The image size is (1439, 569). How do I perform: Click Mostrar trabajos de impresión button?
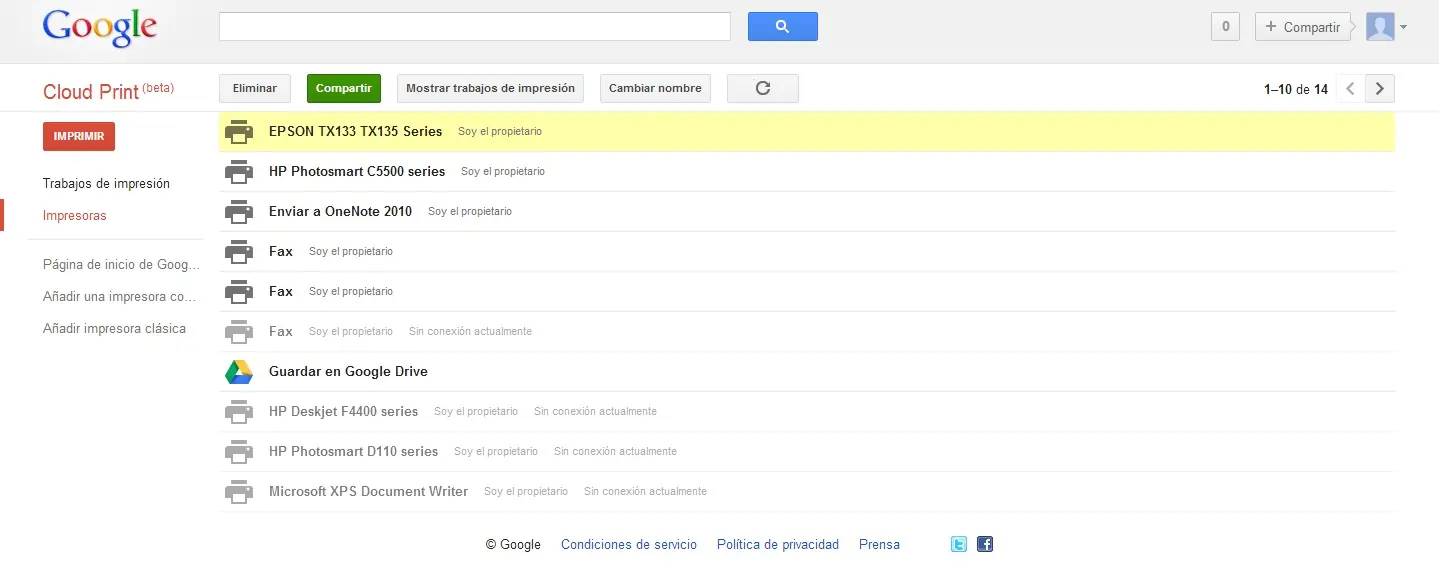tap(490, 88)
